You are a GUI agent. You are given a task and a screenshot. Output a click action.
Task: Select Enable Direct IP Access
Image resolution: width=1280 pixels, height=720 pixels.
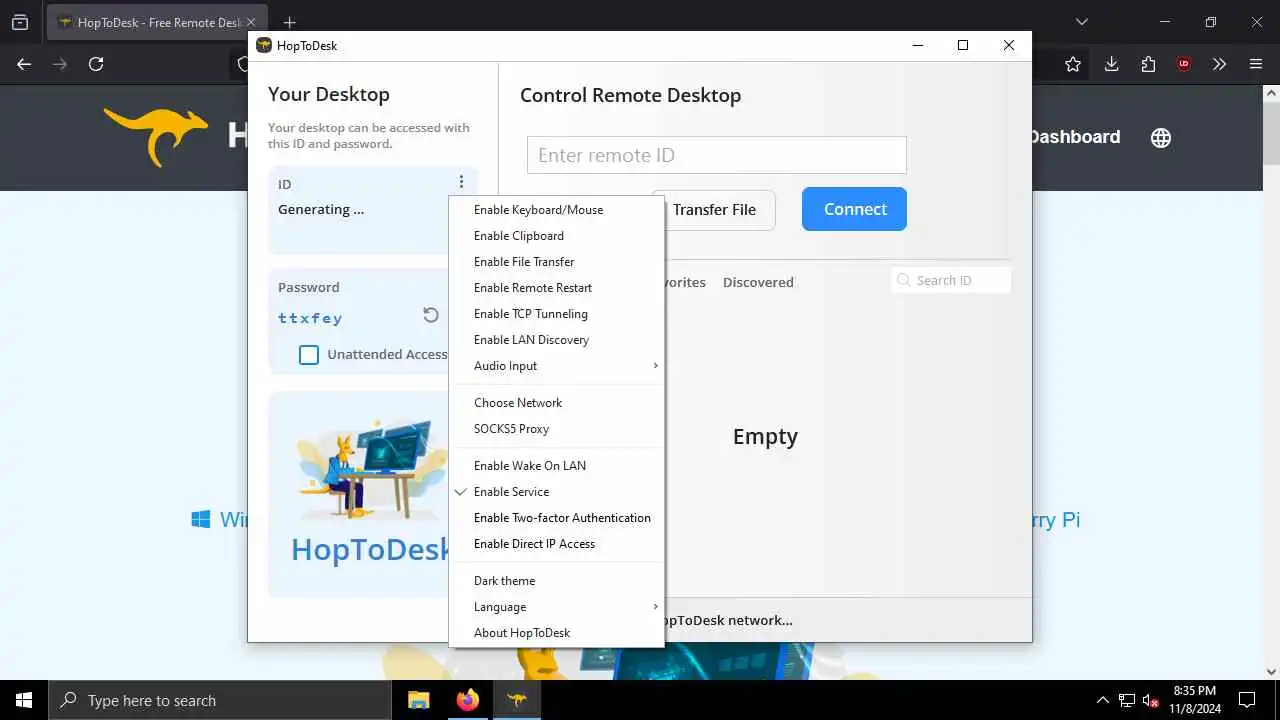[556, 544]
